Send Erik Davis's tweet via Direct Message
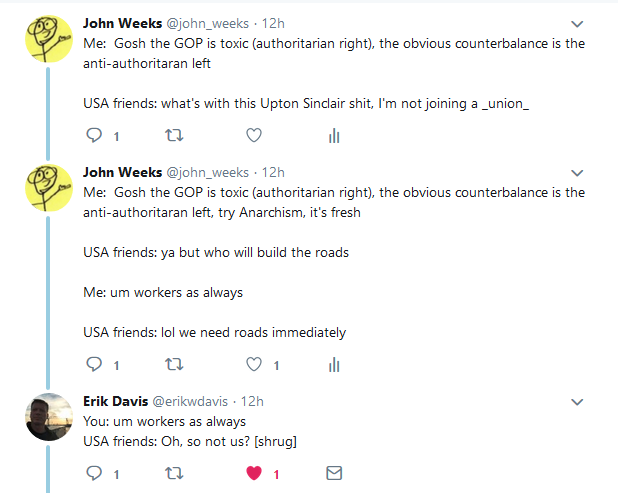The height and width of the screenshot is (493, 618). (x=334, y=473)
